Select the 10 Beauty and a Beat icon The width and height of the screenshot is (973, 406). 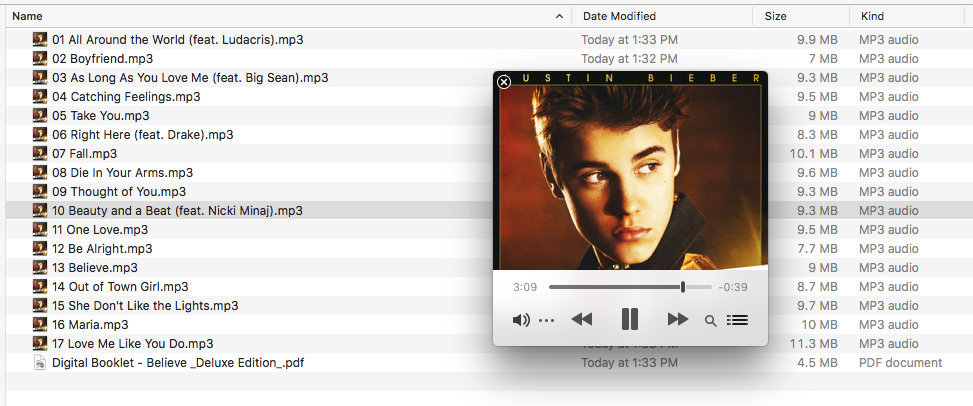pos(40,210)
